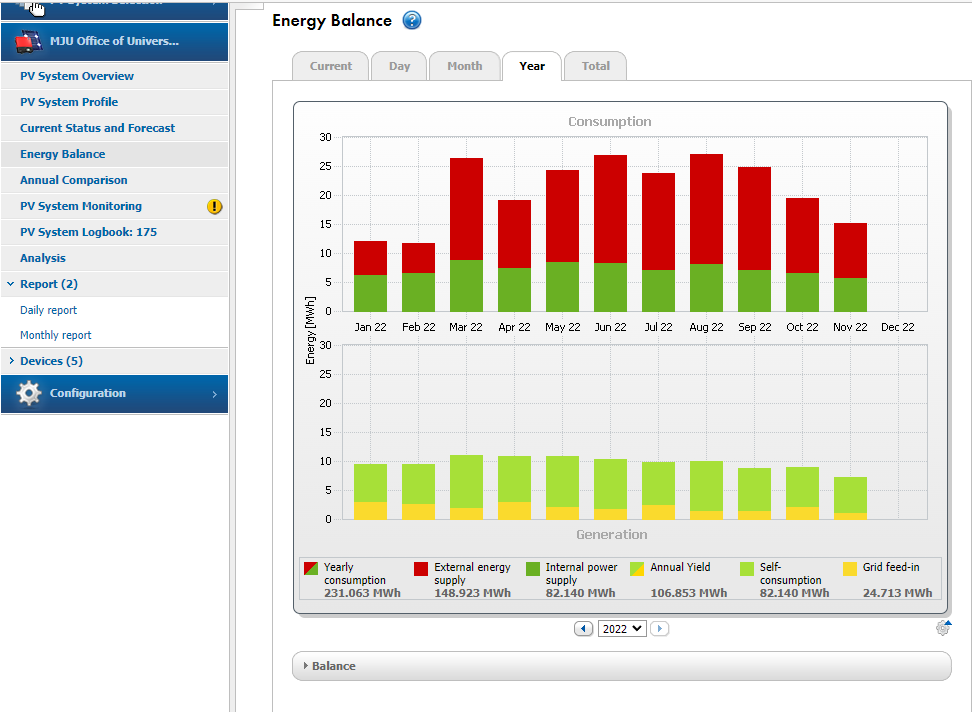Open the 2022 year dropdown
Viewport: 972px width, 712px height.
click(622, 629)
